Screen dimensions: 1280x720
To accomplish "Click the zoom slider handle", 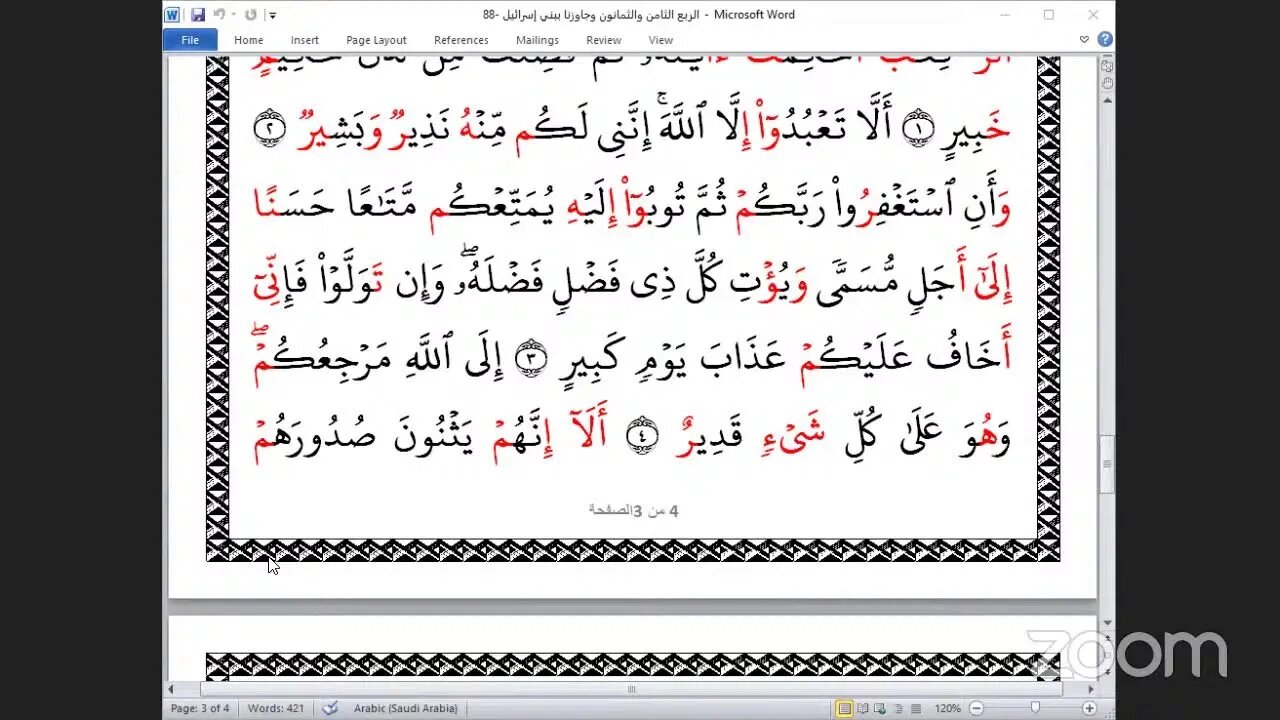I will pos(1035,708).
